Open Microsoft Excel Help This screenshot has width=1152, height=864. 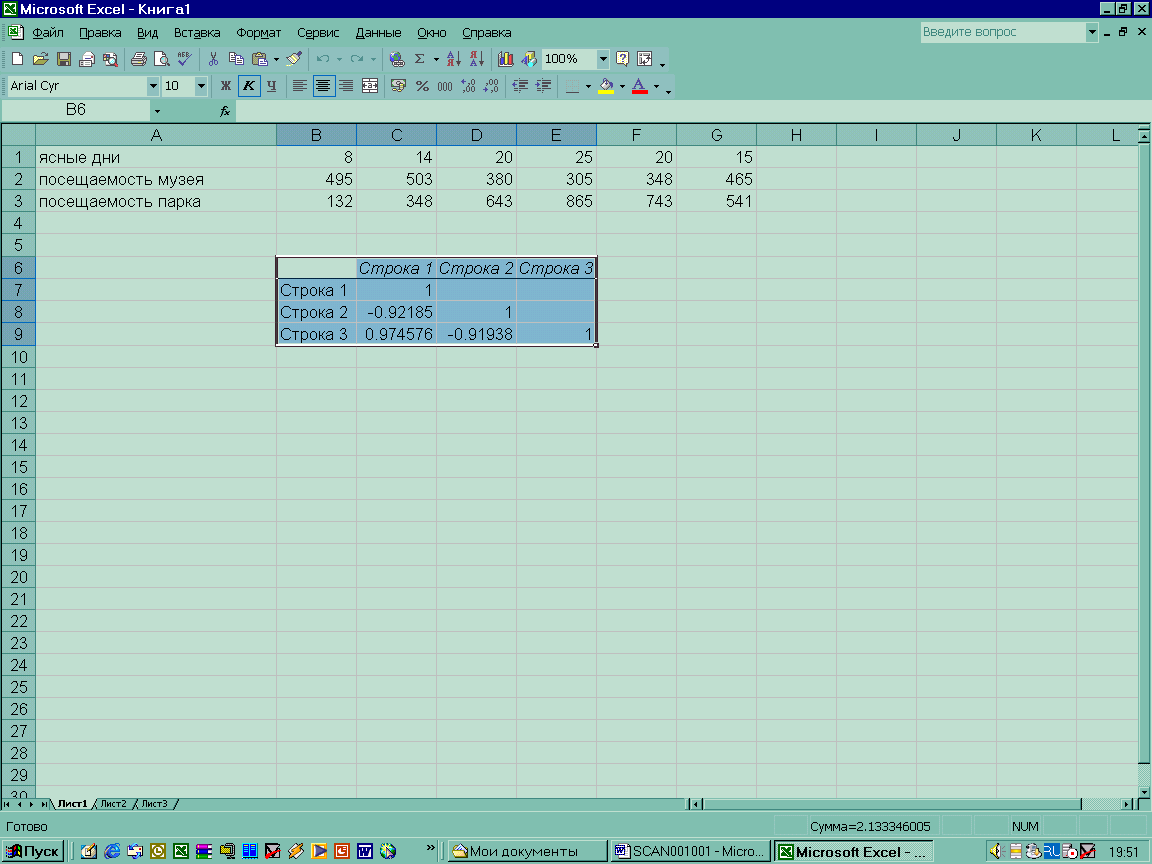622,59
